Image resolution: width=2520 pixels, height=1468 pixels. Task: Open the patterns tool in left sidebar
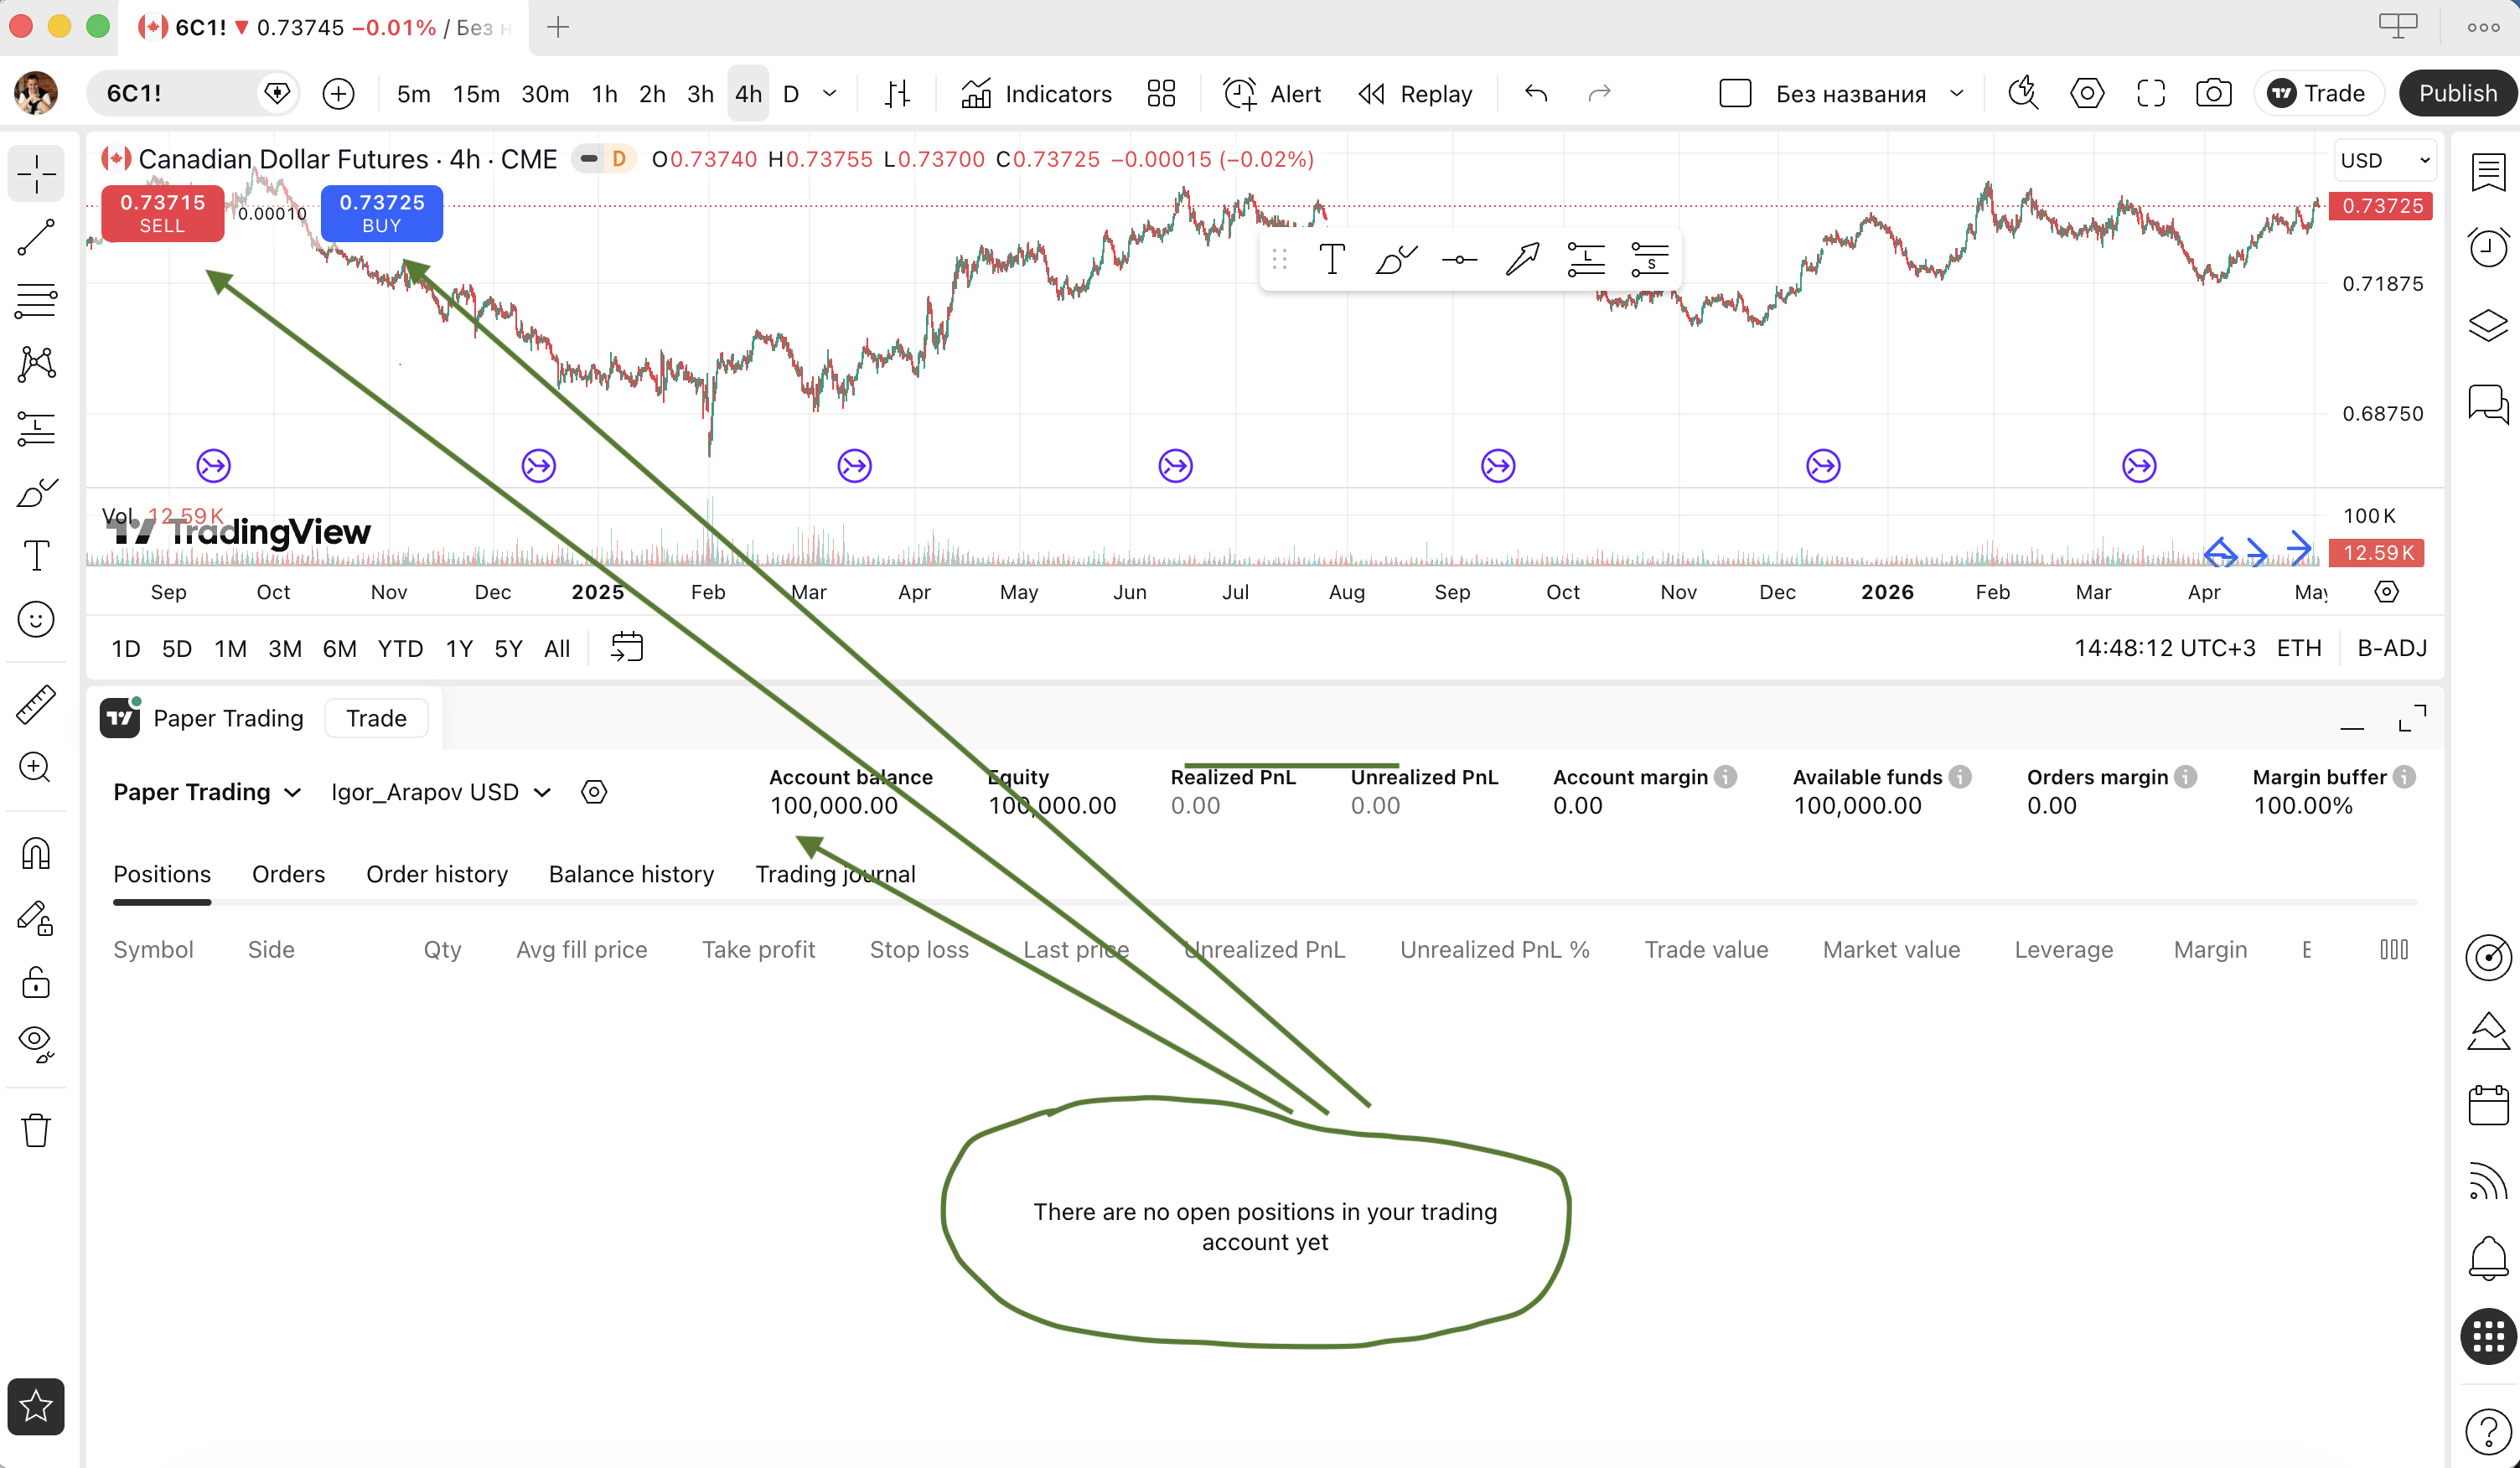coord(36,364)
